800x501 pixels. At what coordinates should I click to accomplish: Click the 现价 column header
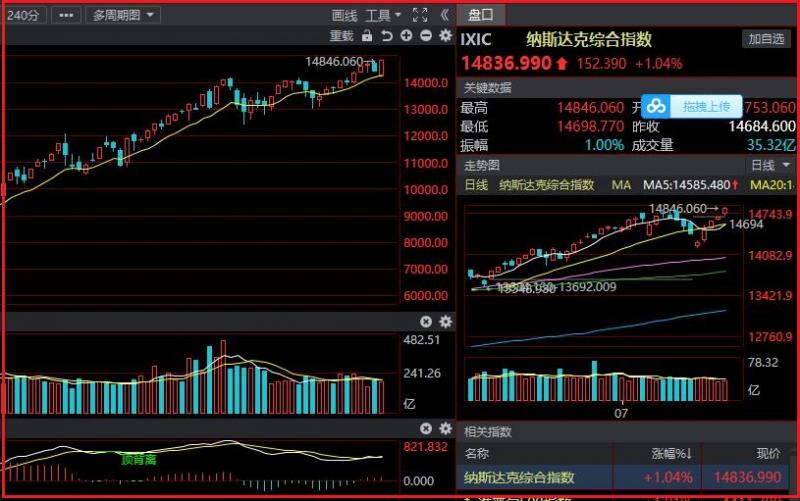coord(768,454)
